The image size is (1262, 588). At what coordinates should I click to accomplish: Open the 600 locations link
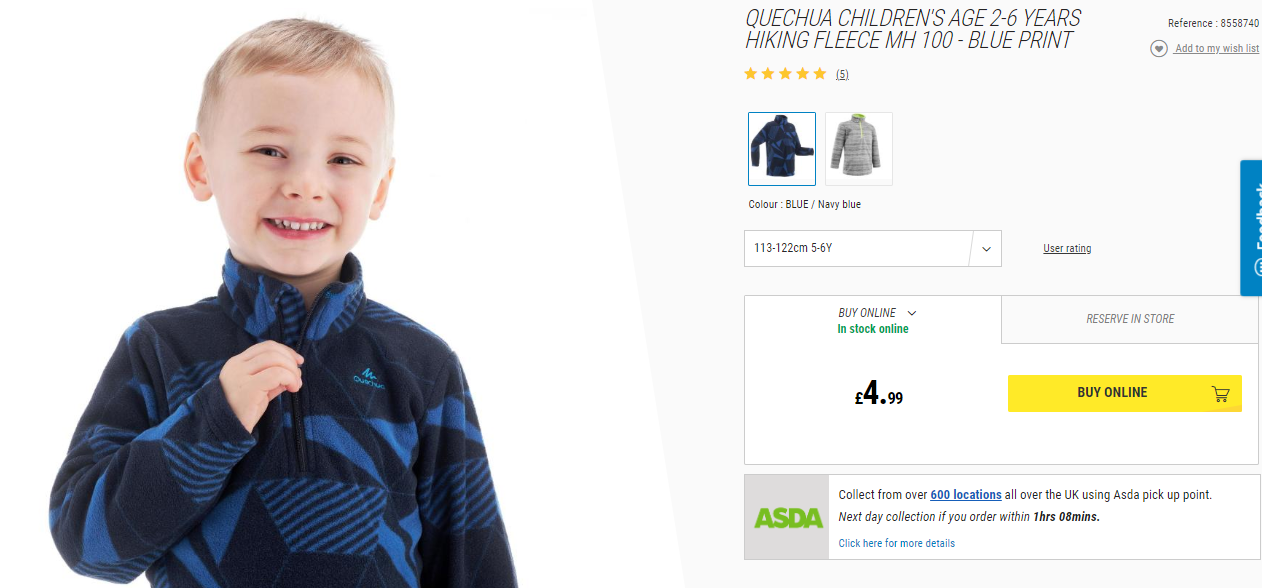(966, 495)
